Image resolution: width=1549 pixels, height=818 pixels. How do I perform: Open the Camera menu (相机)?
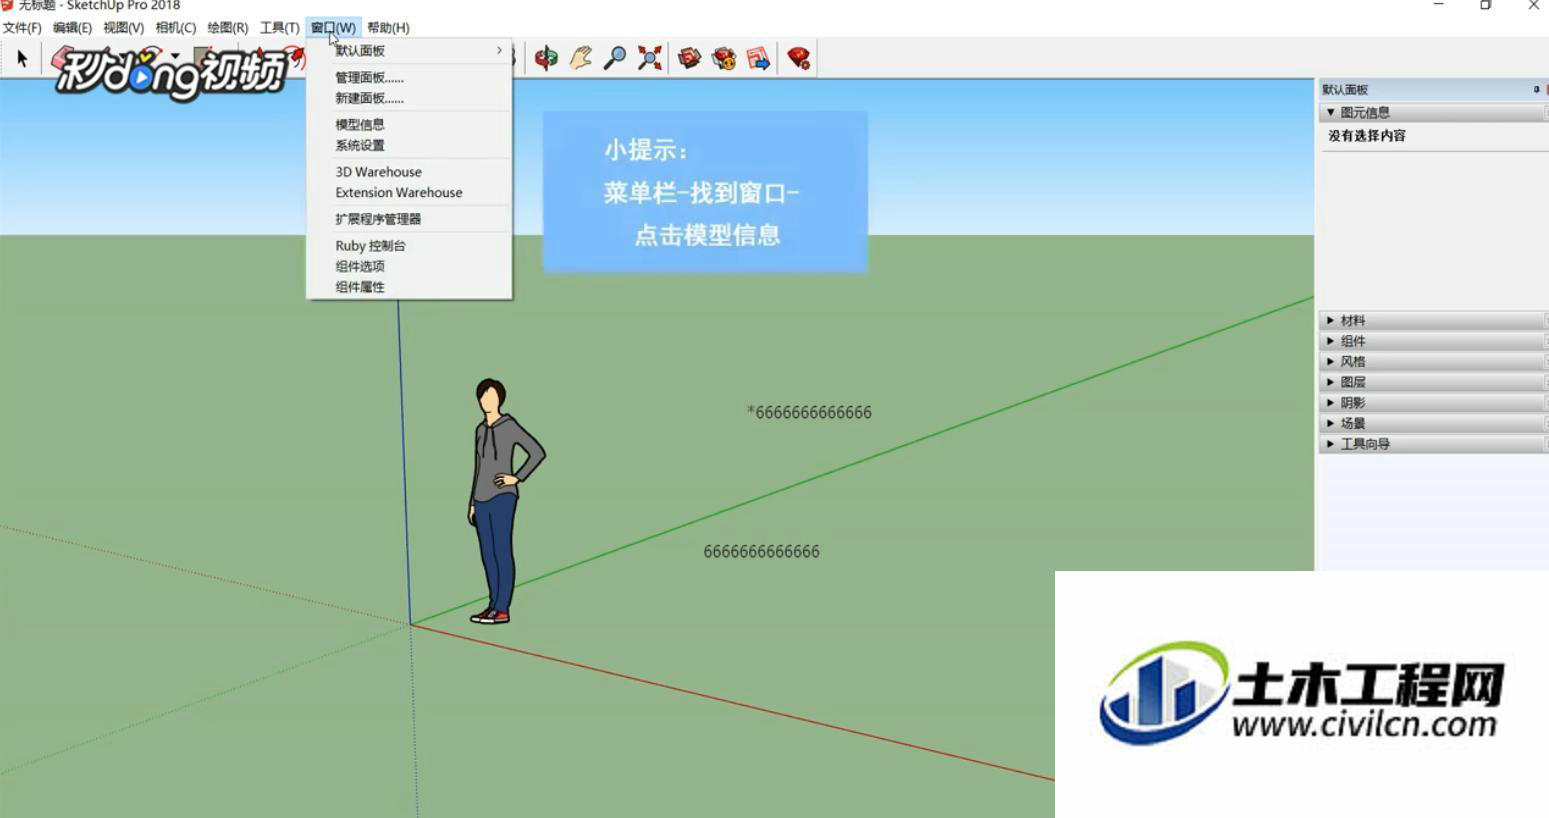pos(175,27)
